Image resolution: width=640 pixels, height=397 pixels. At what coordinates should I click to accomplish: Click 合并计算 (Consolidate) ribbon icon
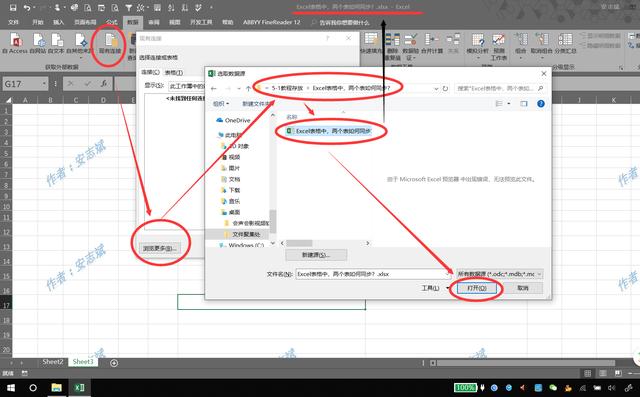(432, 43)
